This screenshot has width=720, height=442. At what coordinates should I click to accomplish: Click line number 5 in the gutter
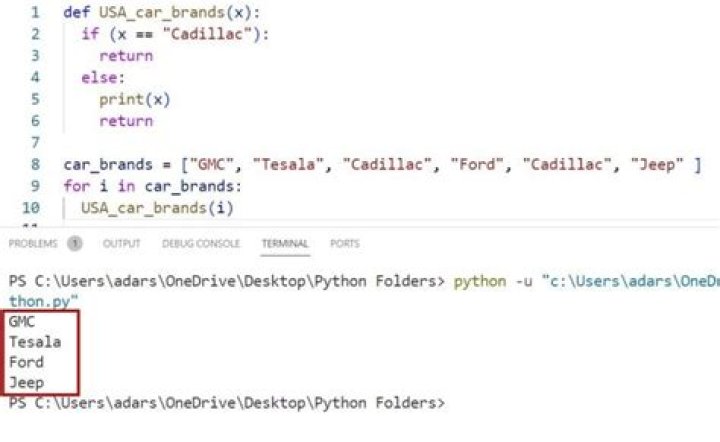pos(35,99)
